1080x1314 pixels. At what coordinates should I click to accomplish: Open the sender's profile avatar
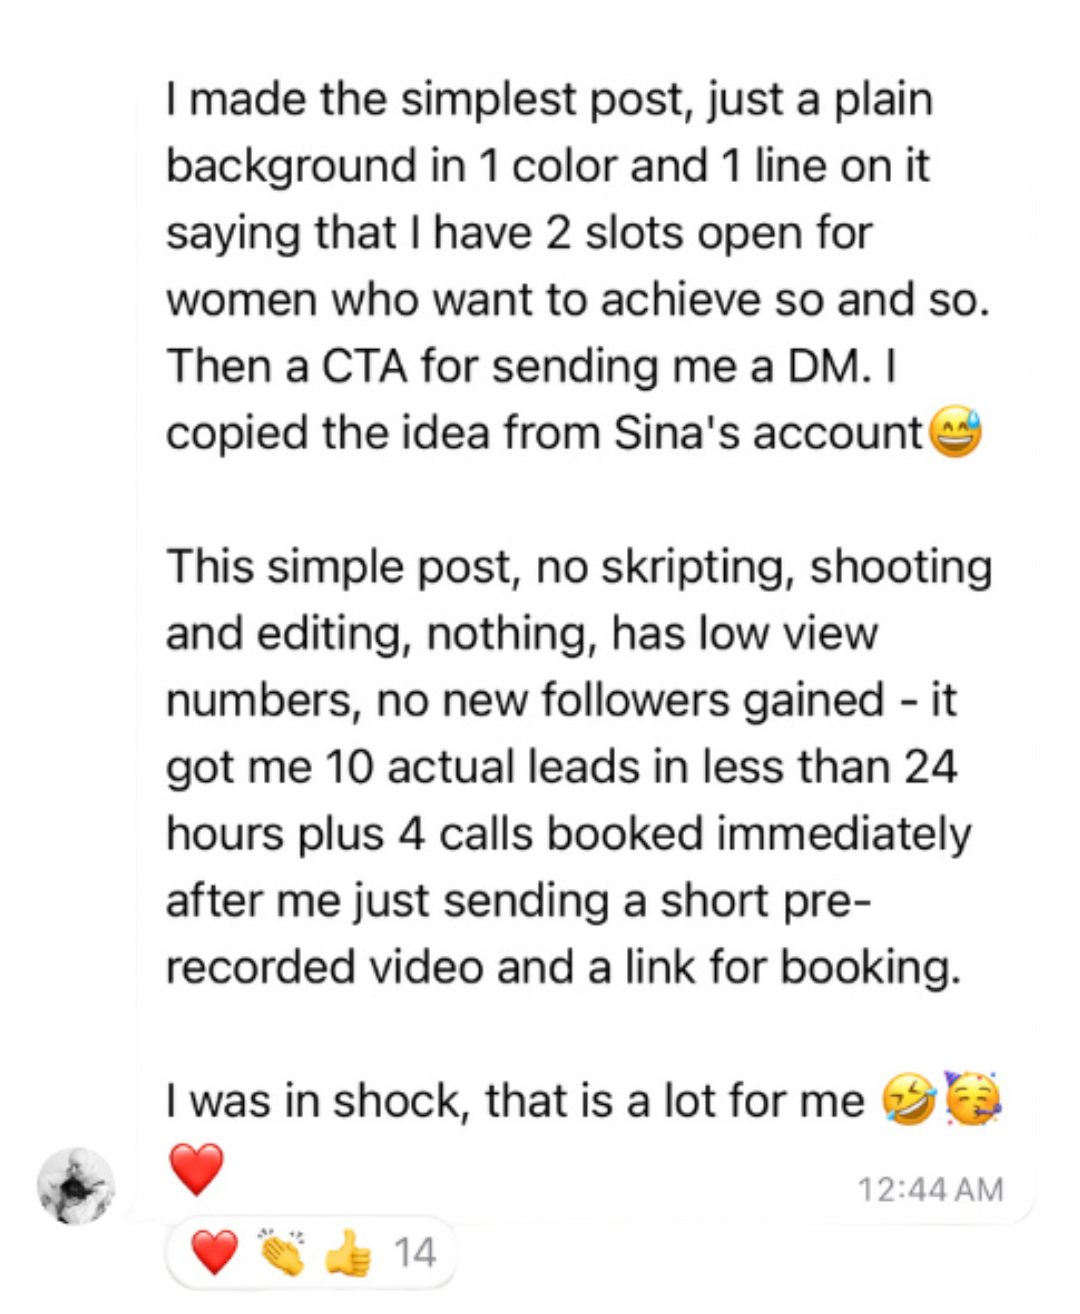76,1186
